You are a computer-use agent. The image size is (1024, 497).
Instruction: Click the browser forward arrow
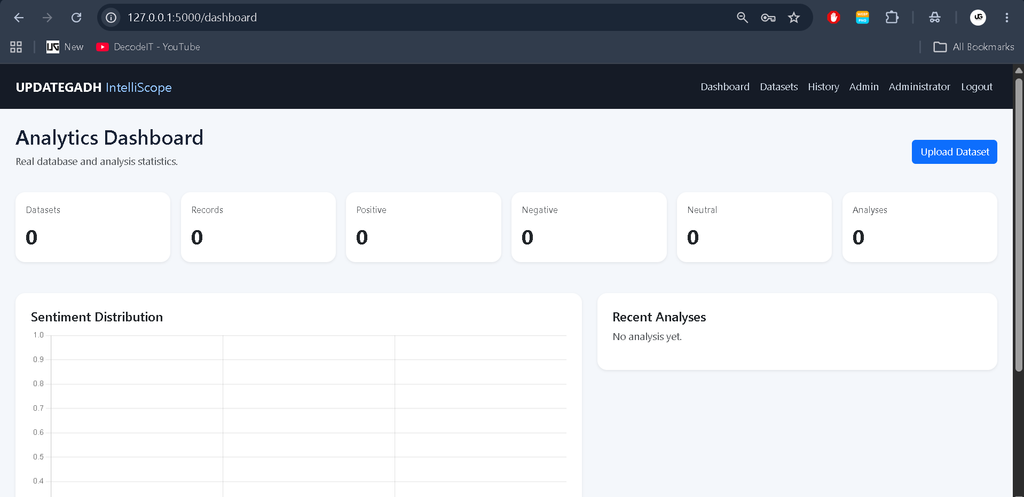(47, 18)
